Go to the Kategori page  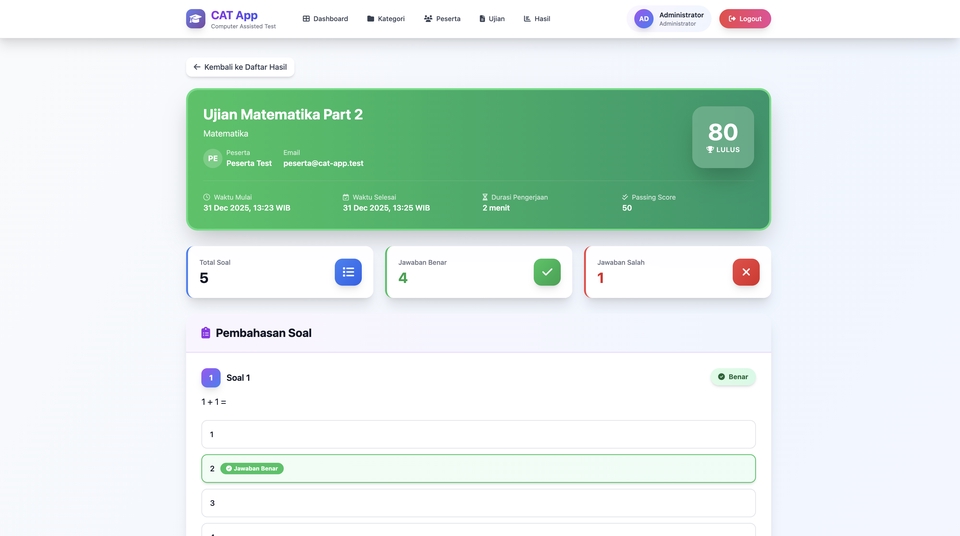(385, 19)
